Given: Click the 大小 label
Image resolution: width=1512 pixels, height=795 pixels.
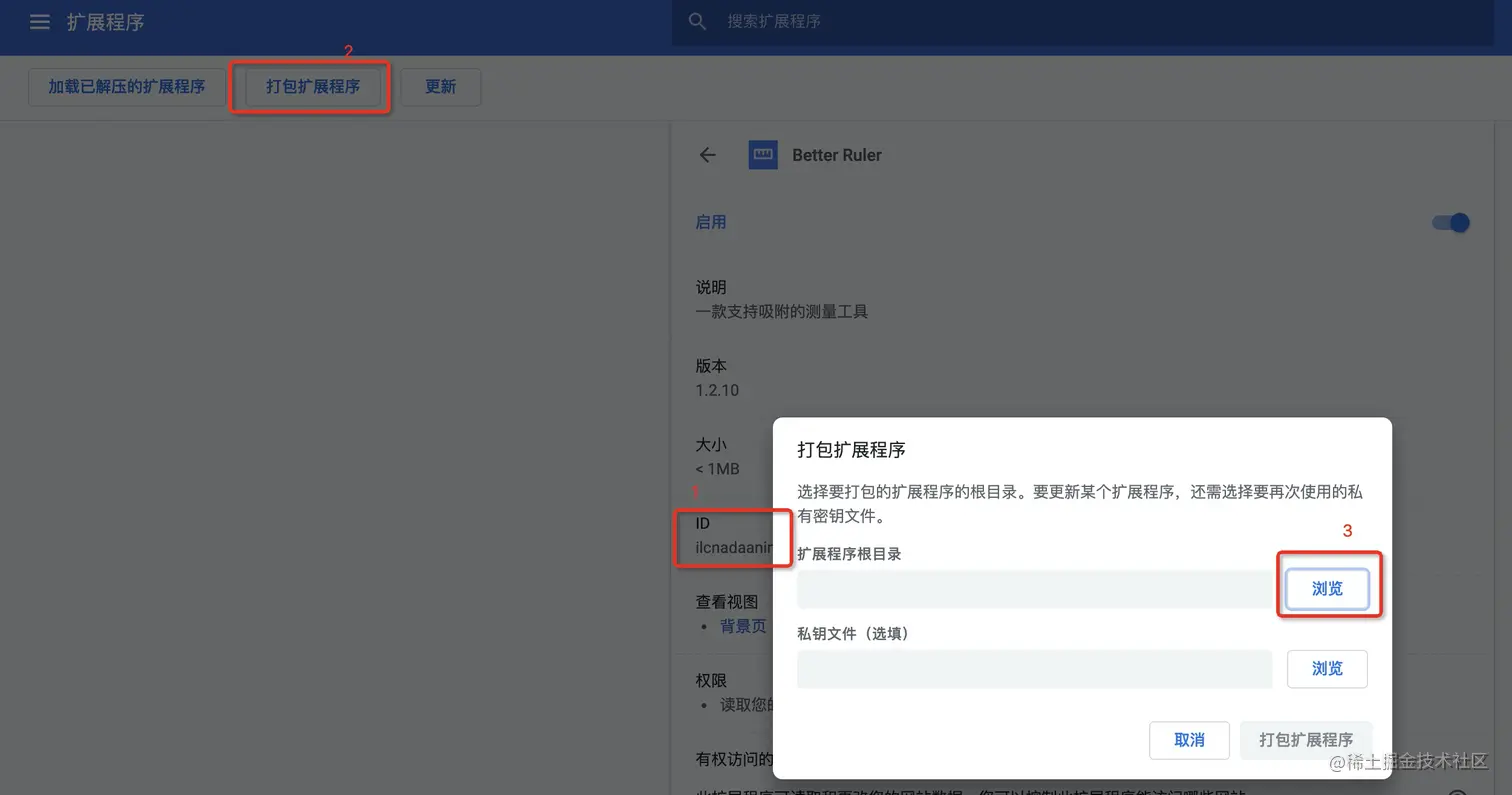Looking at the screenshot, I should pyautogui.click(x=711, y=445).
